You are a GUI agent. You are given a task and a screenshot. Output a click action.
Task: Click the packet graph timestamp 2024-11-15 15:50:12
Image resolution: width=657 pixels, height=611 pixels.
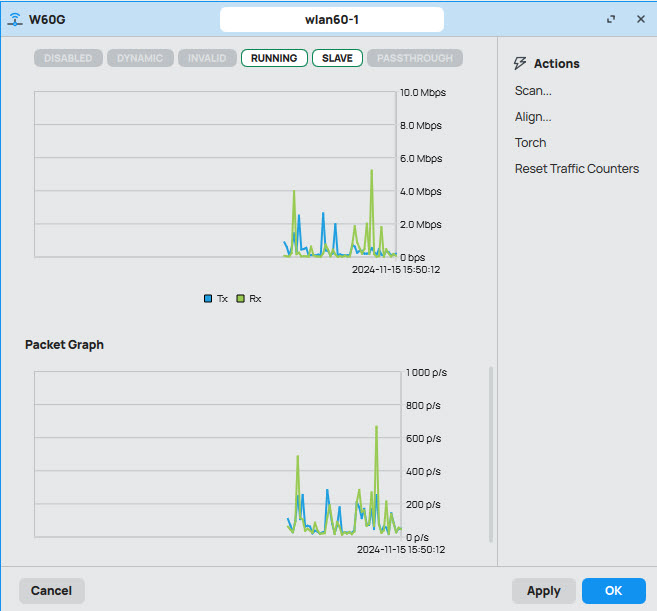[x=401, y=549]
